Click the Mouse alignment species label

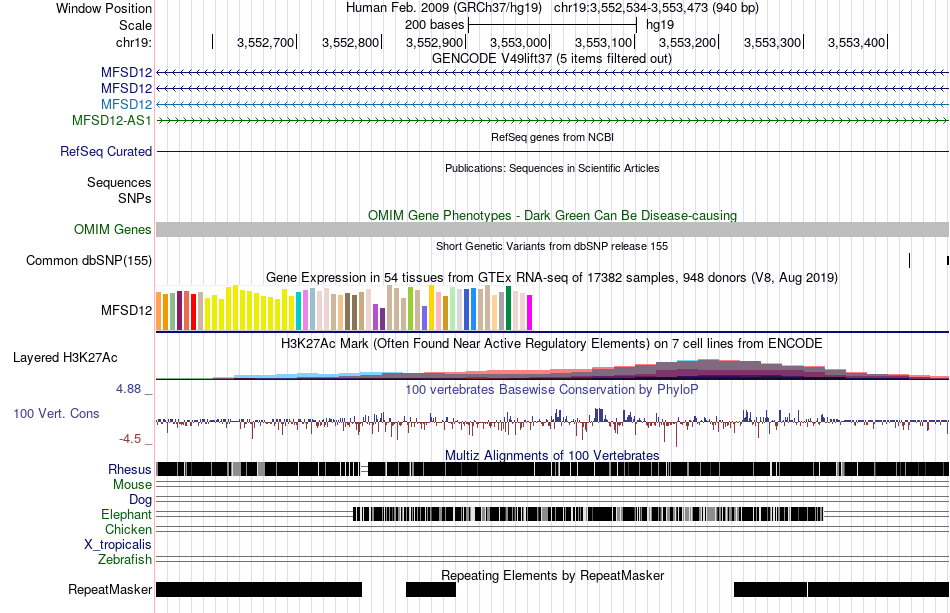[131, 485]
